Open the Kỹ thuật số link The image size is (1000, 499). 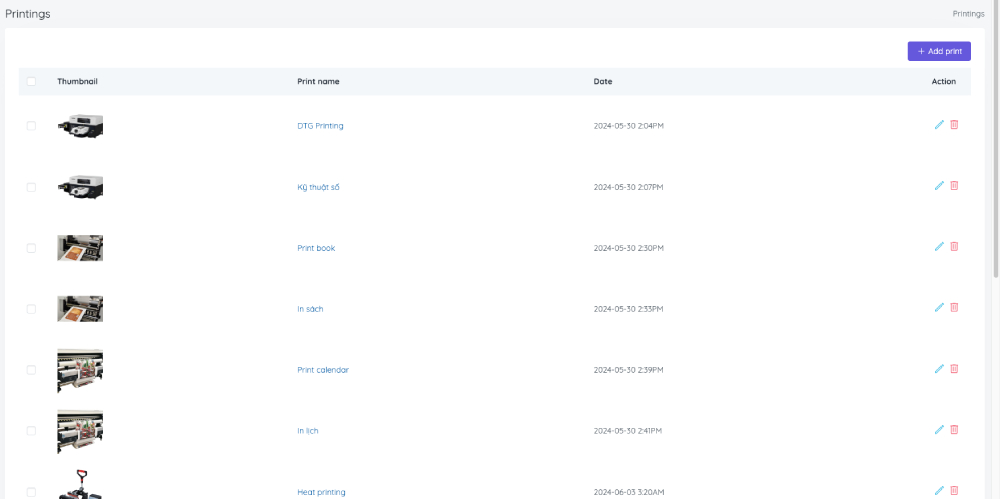(x=318, y=187)
